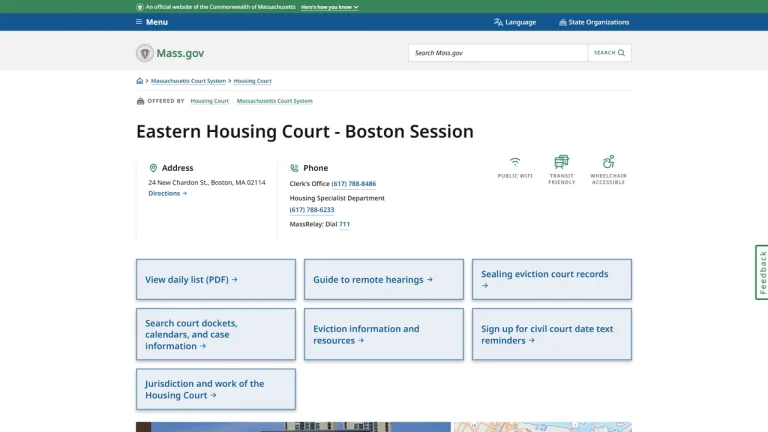Open Guide to remote hearings card

point(384,279)
